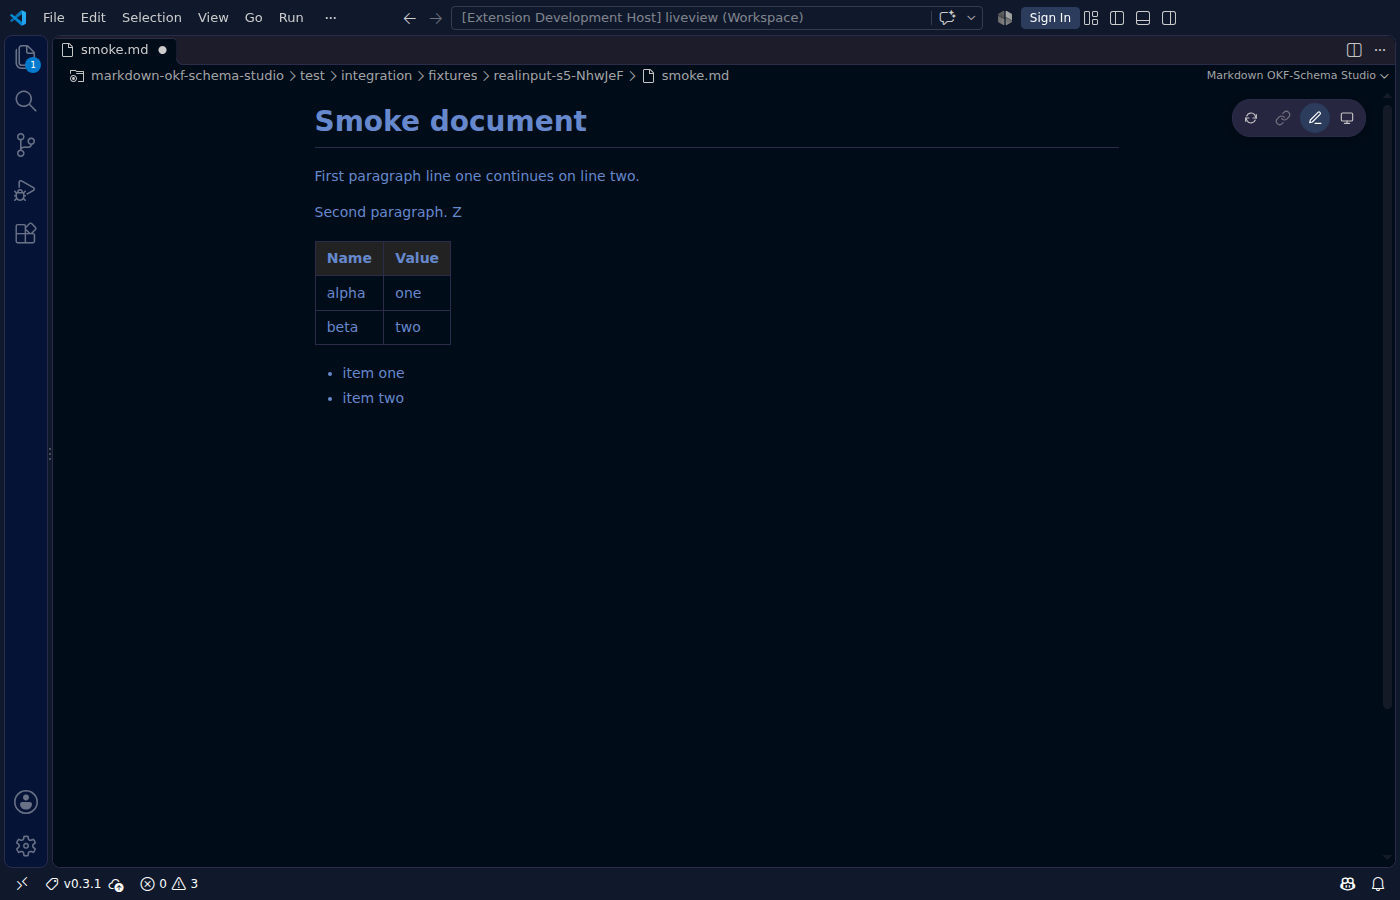This screenshot has height=900, width=1400.
Task: Open the Run menu
Action: (x=291, y=18)
